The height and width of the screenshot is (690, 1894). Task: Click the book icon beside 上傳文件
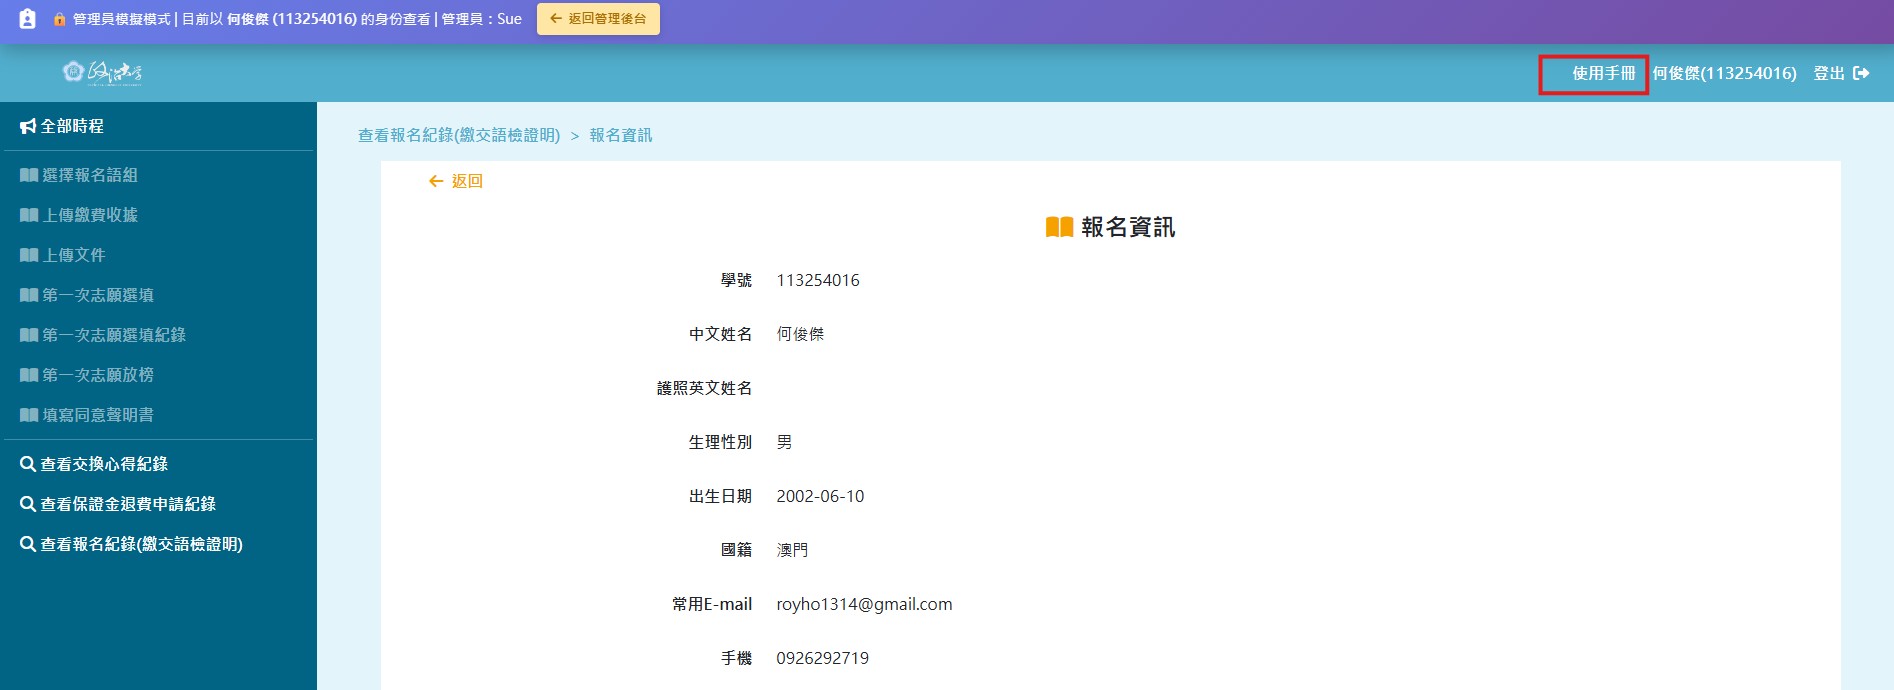29,255
